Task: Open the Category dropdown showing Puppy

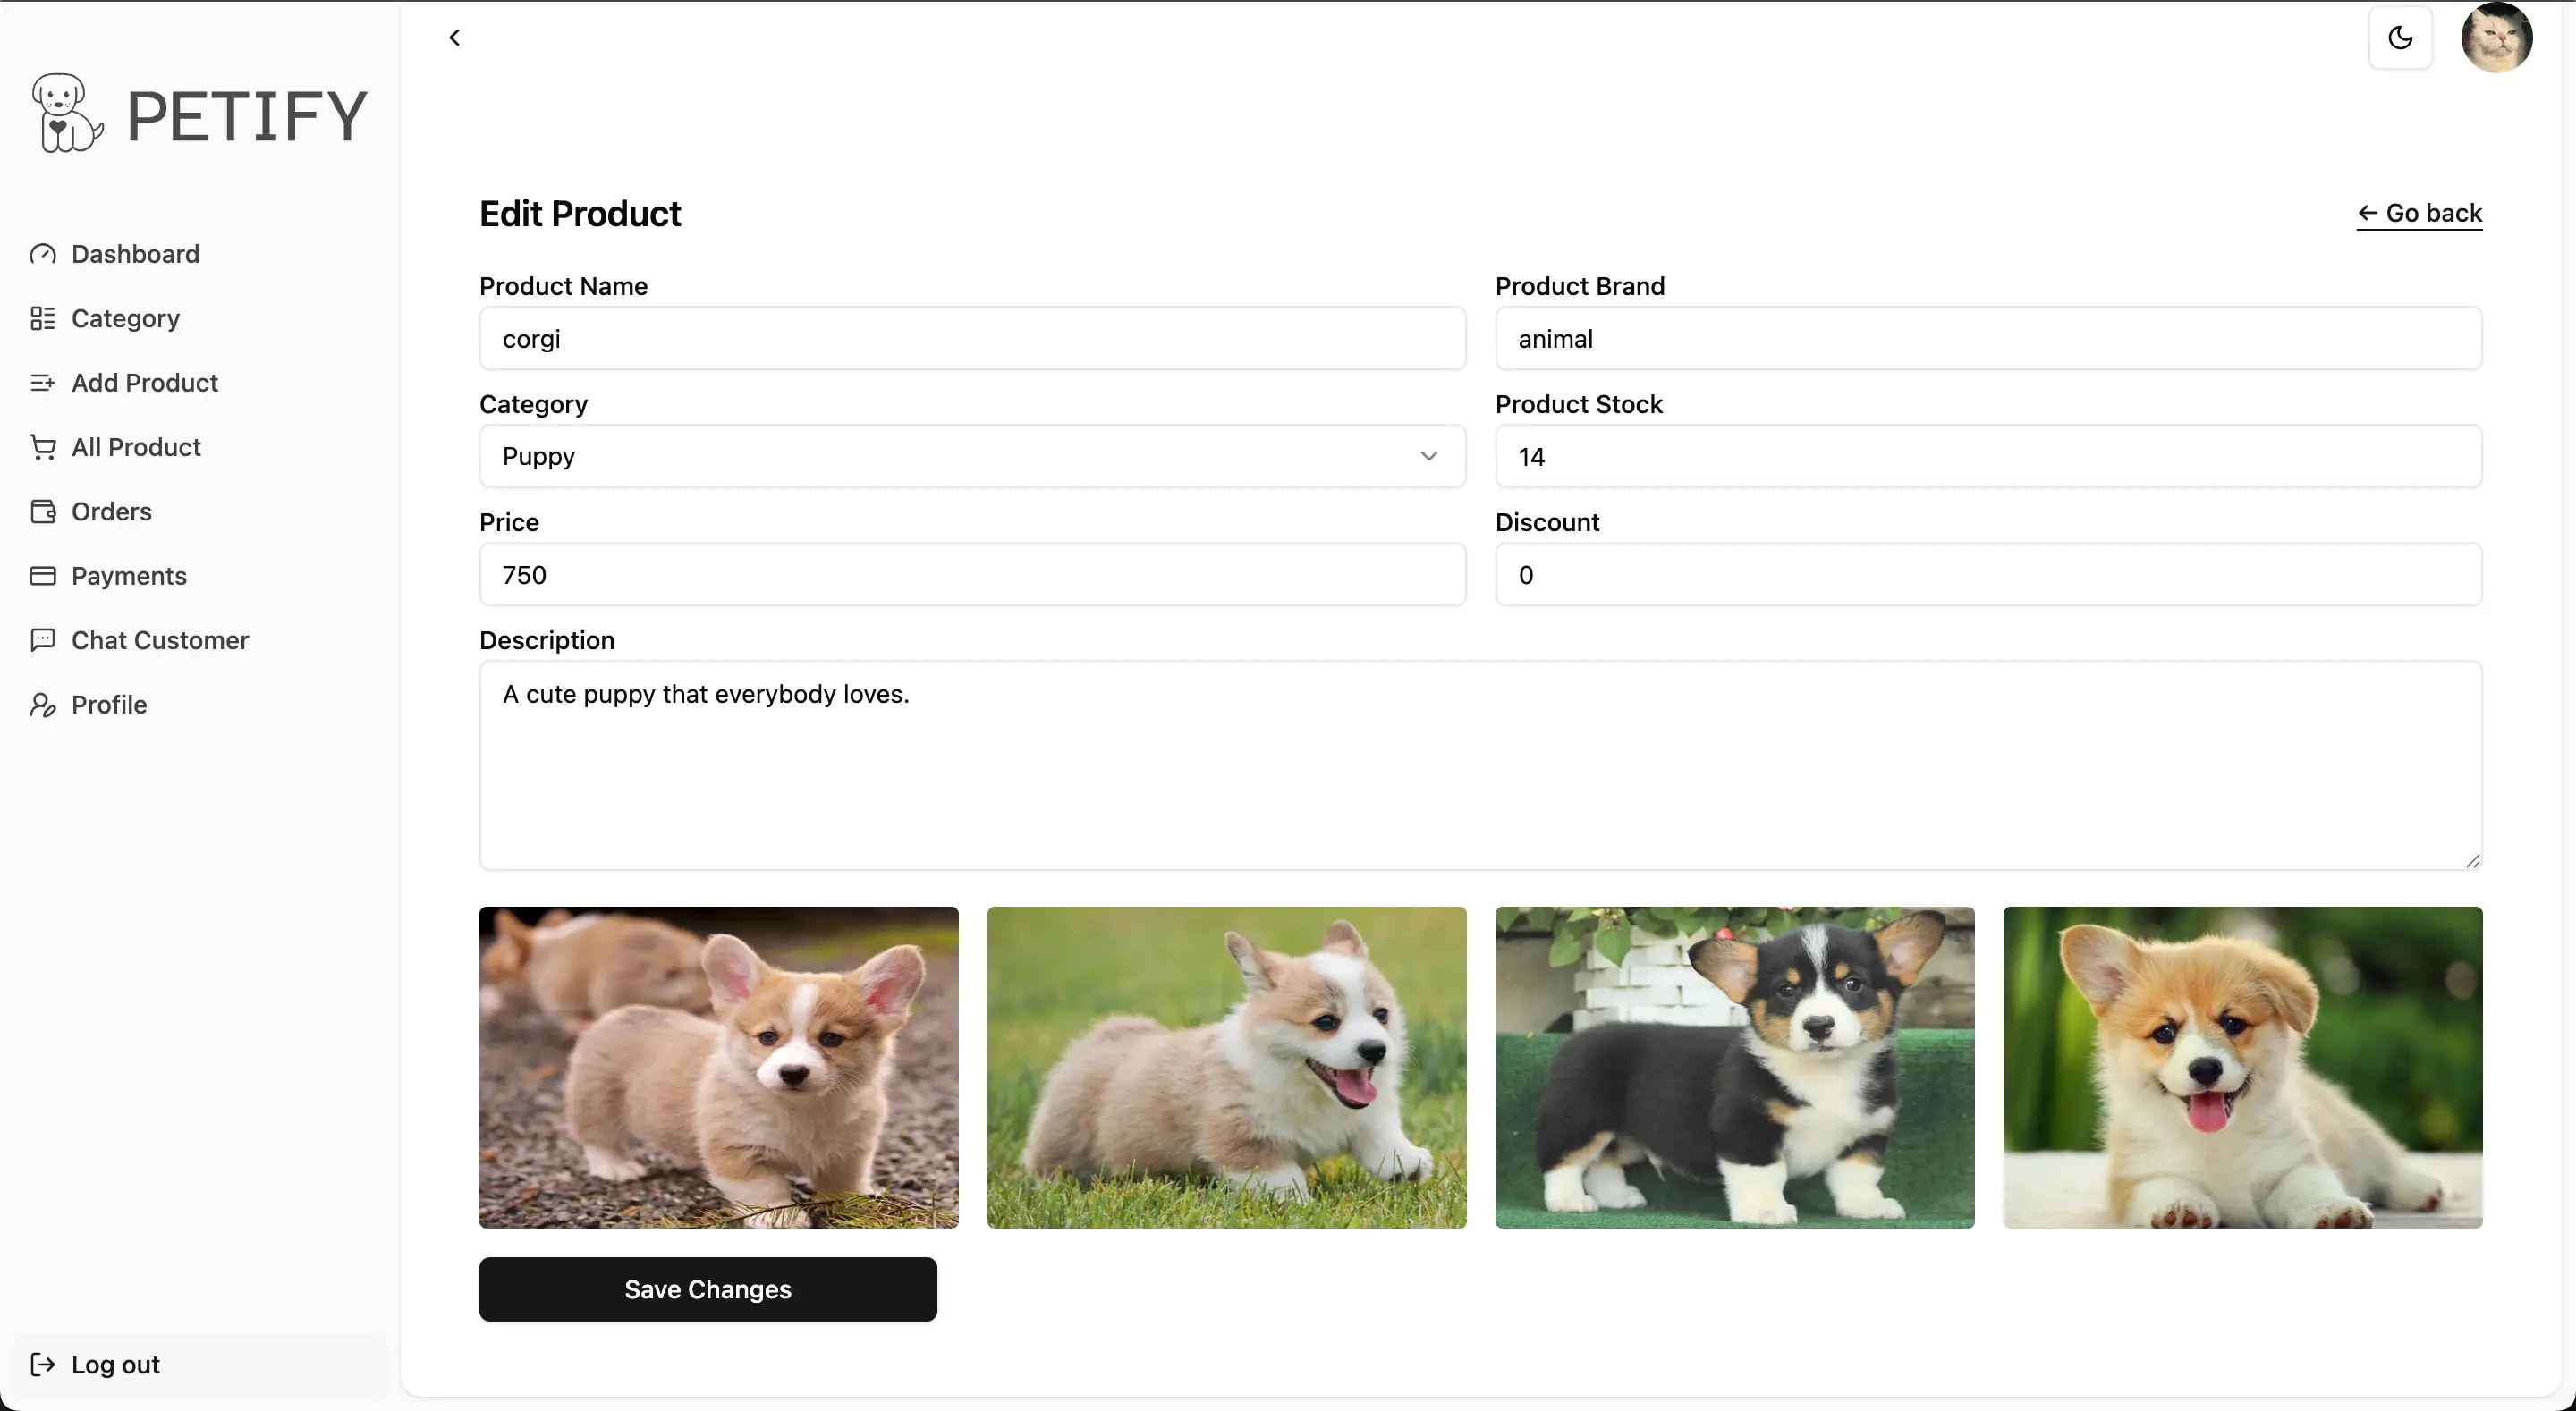Action: 972,456
